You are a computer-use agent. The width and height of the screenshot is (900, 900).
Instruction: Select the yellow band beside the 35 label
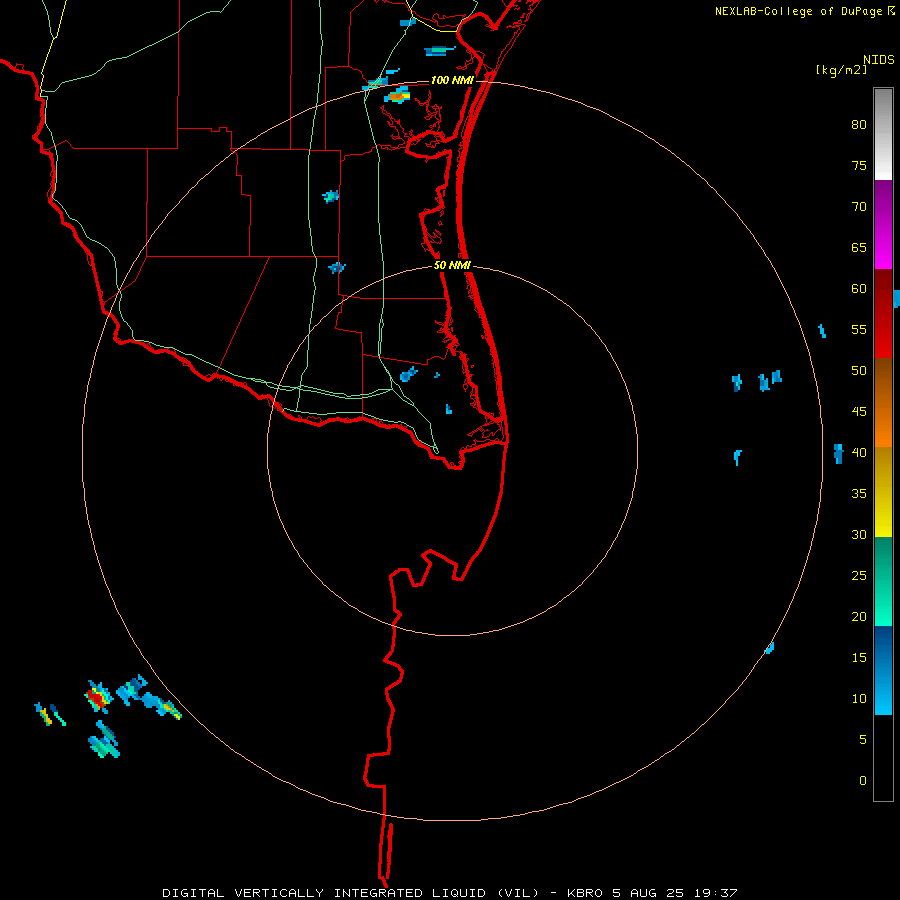point(883,492)
